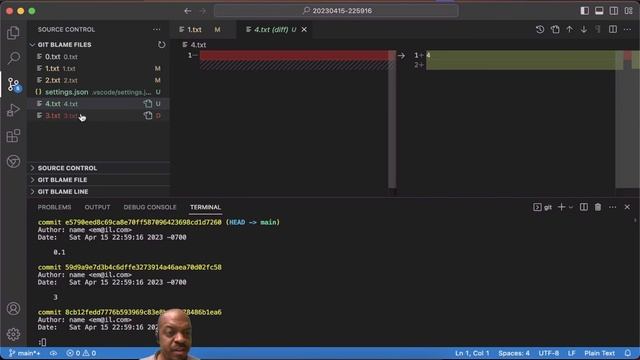Click the Open File icon in editor toolbar
The height and width of the screenshot is (360, 640).
point(555,29)
